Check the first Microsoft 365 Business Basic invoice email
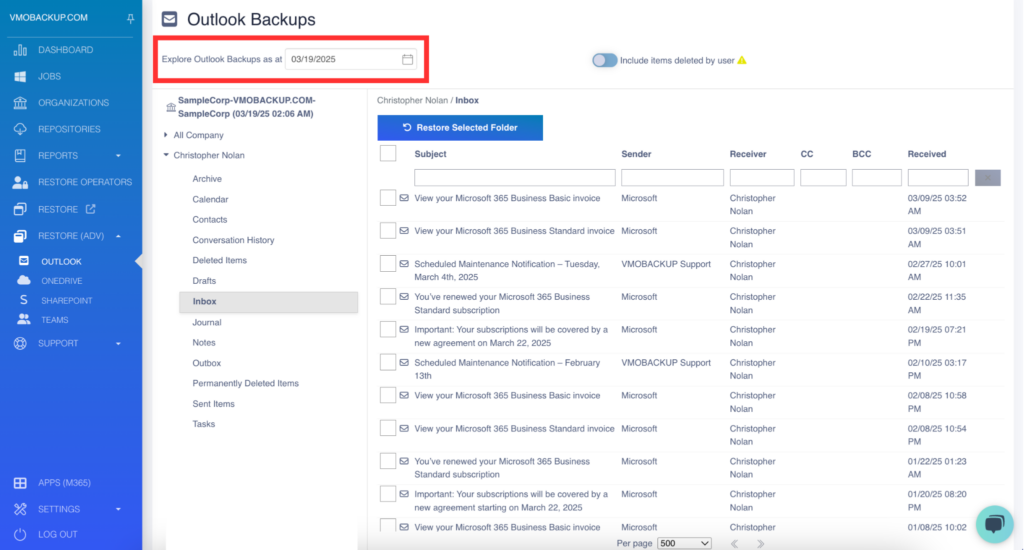Image resolution: width=1024 pixels, height=550 pixels. point(388,198)
